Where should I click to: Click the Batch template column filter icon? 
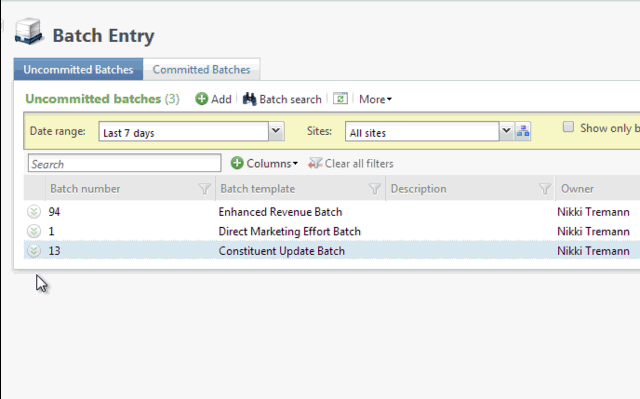(x=374, y=188)
